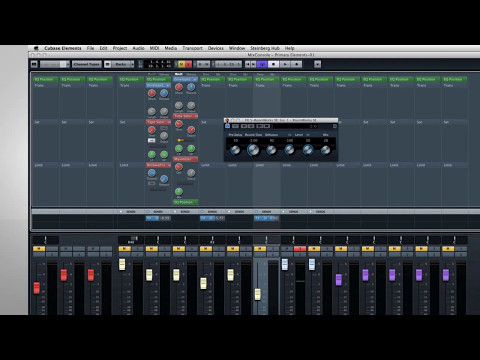Toggle the purple Cycle transport button

coord(262,64)
